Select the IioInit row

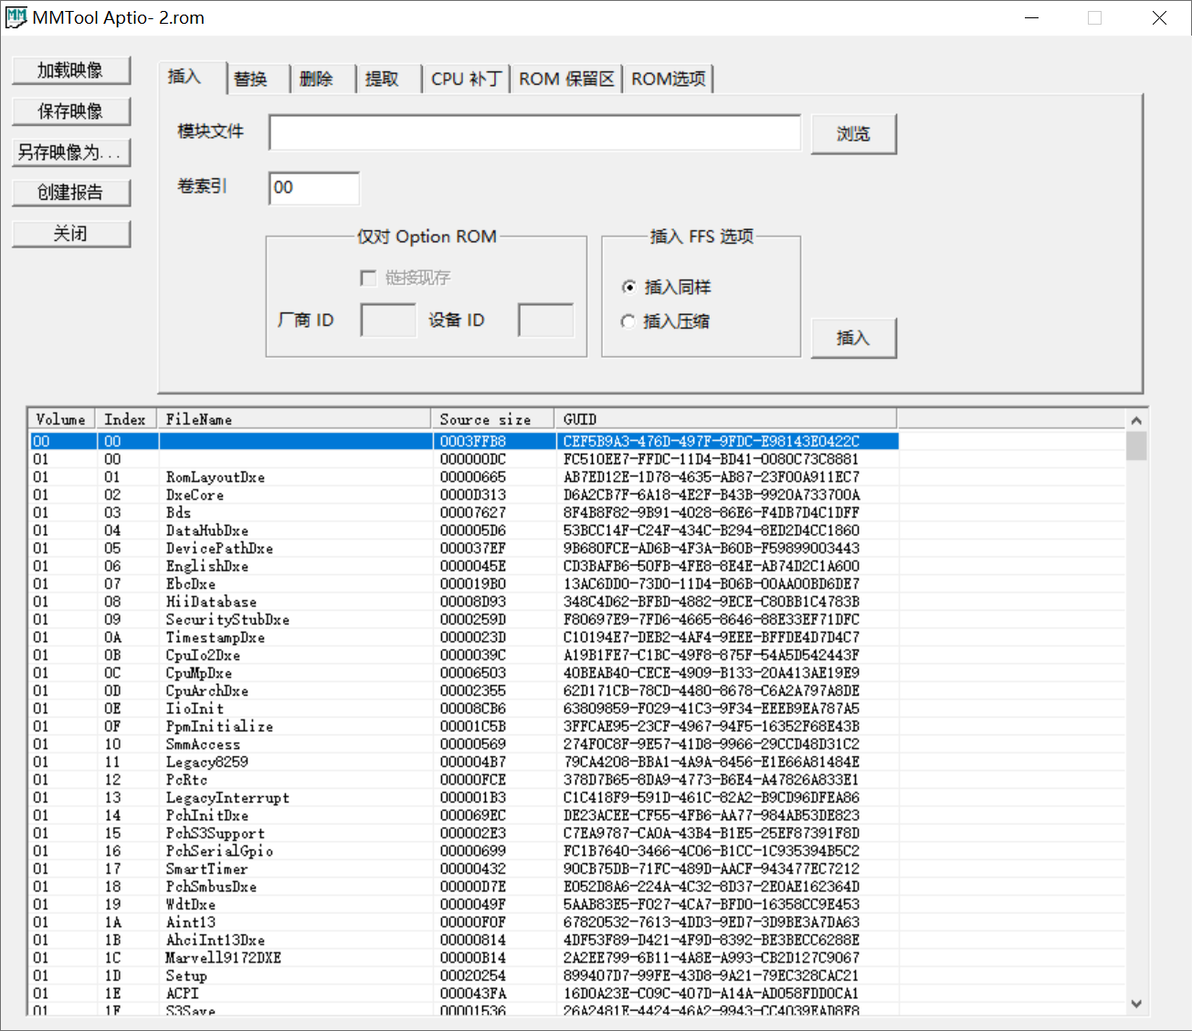click(464, 709)
